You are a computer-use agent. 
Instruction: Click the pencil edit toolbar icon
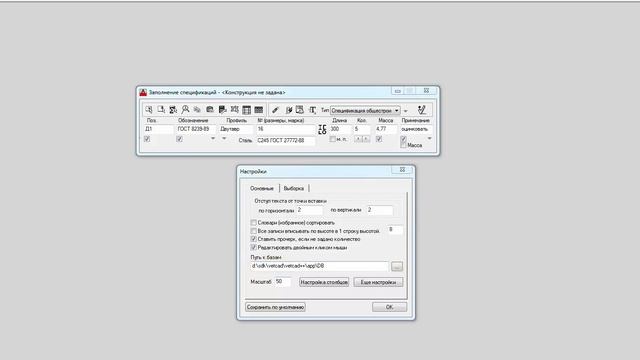point(276,110)
